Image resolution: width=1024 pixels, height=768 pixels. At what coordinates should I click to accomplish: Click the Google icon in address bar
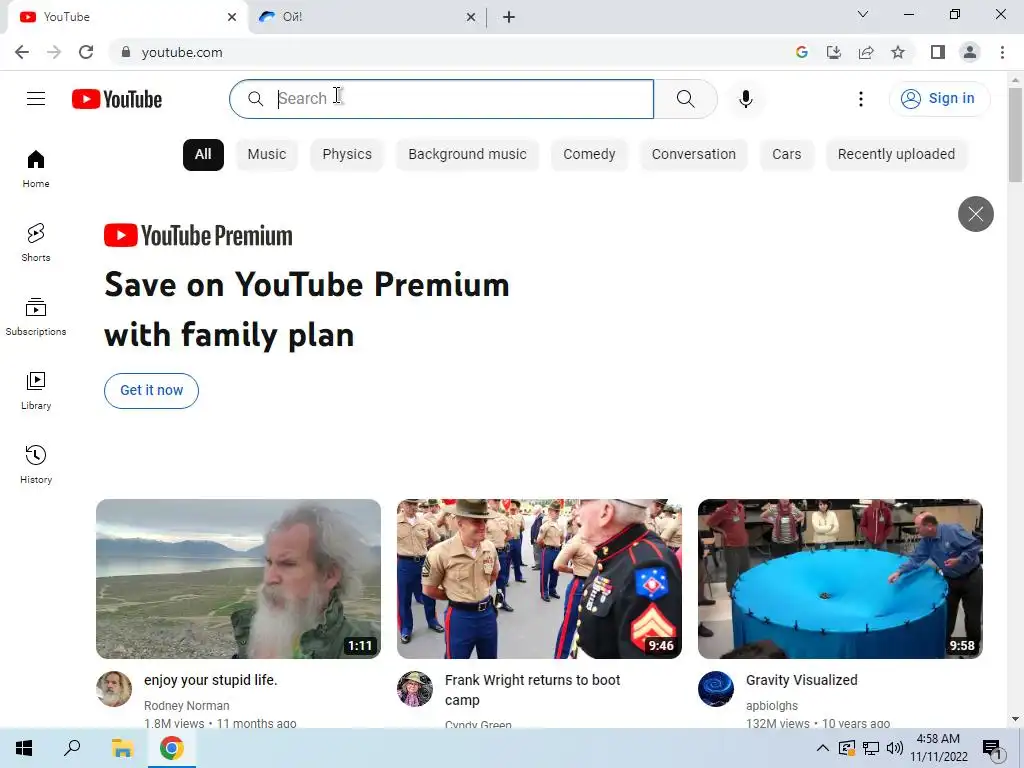[x=801, y=52]
